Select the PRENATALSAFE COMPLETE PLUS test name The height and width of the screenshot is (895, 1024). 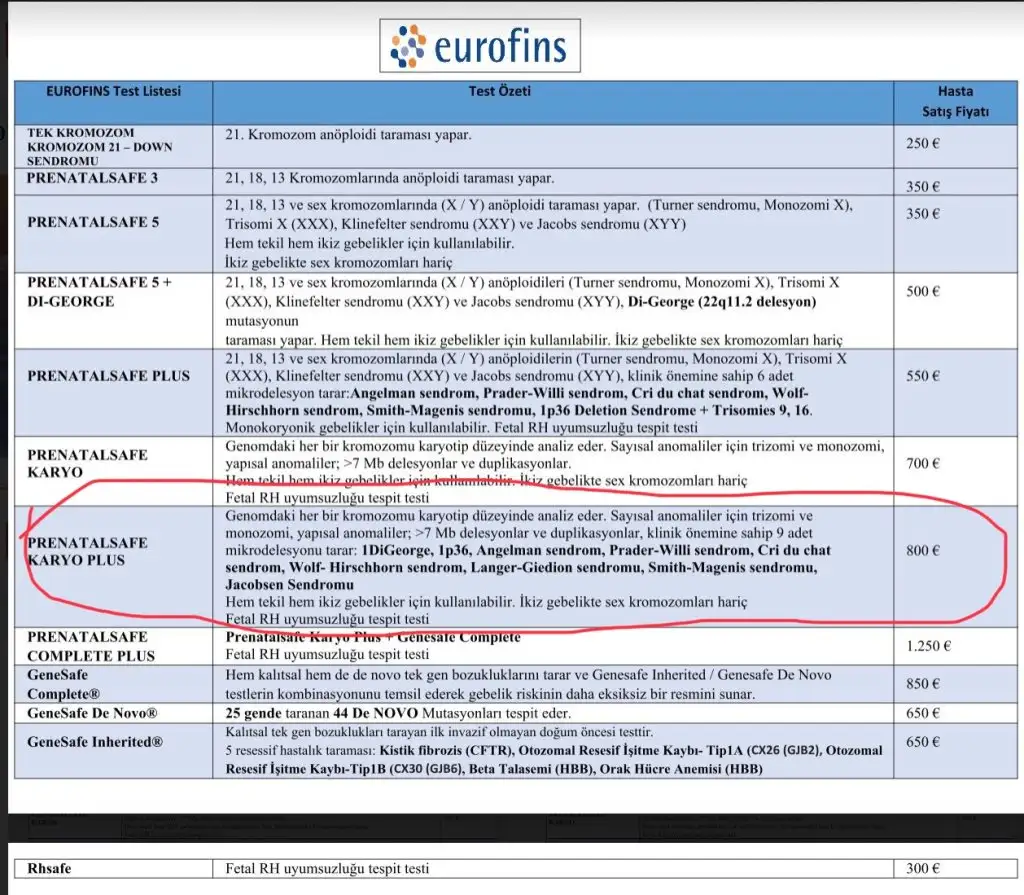click(x=91, y=646)
